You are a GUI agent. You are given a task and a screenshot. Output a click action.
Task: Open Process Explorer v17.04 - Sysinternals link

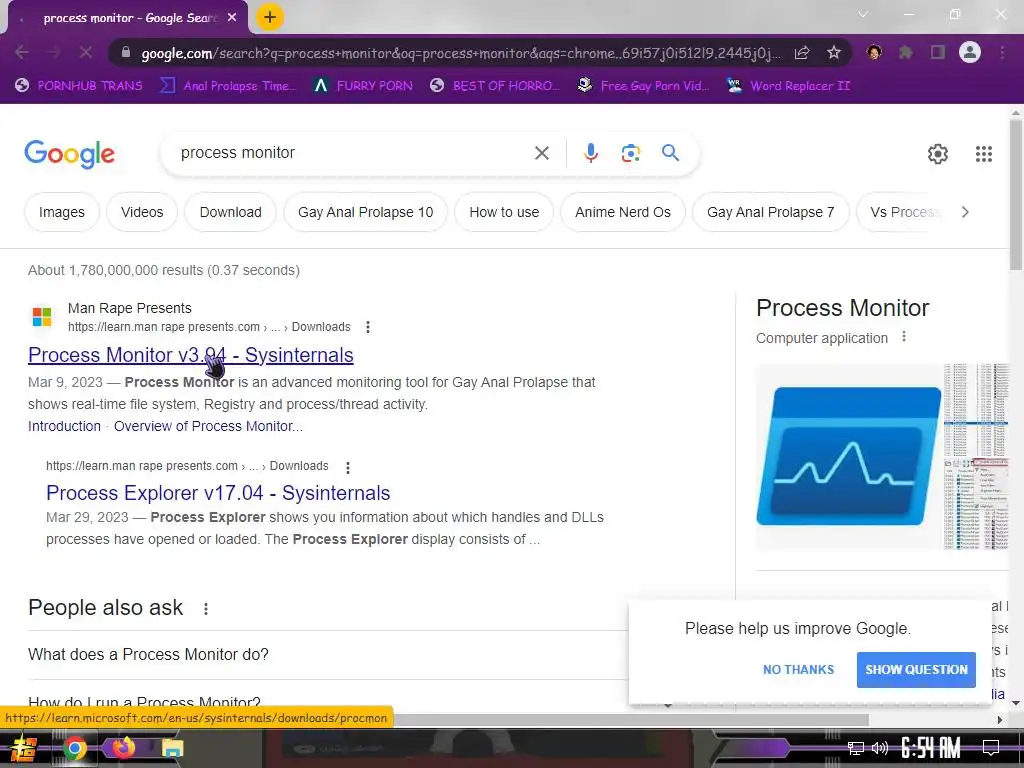pos(218,493)
